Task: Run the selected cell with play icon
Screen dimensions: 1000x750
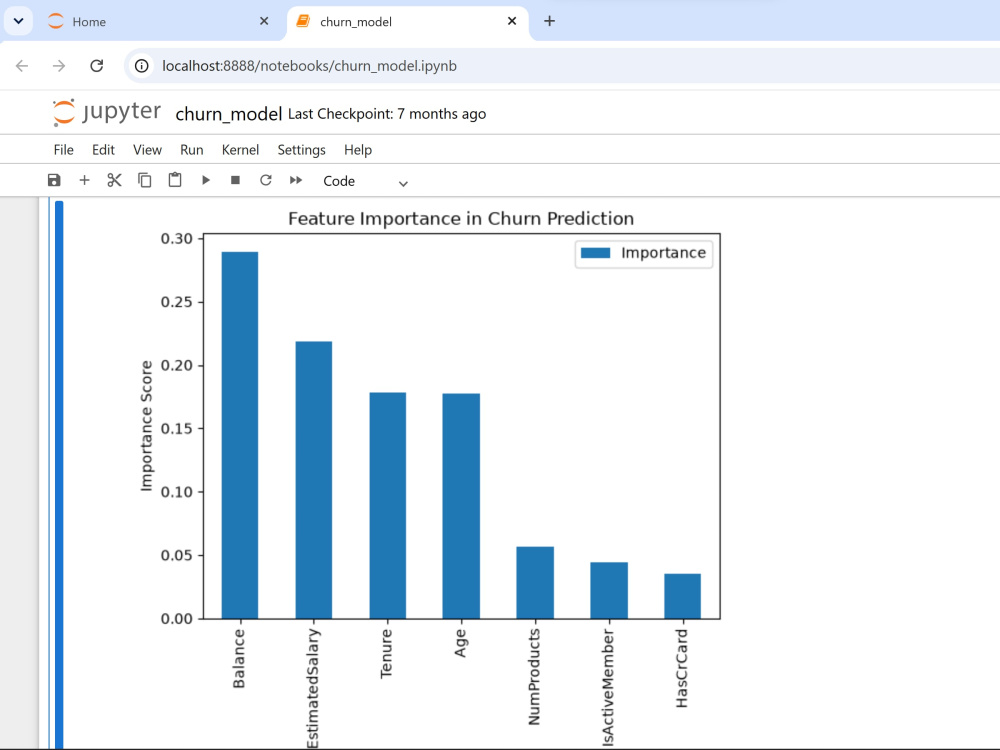Action: [205, 180]
